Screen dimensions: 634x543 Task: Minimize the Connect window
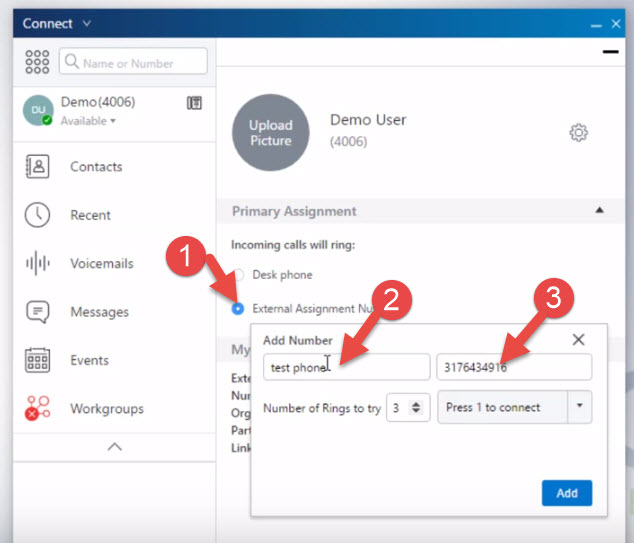point(596,25)
